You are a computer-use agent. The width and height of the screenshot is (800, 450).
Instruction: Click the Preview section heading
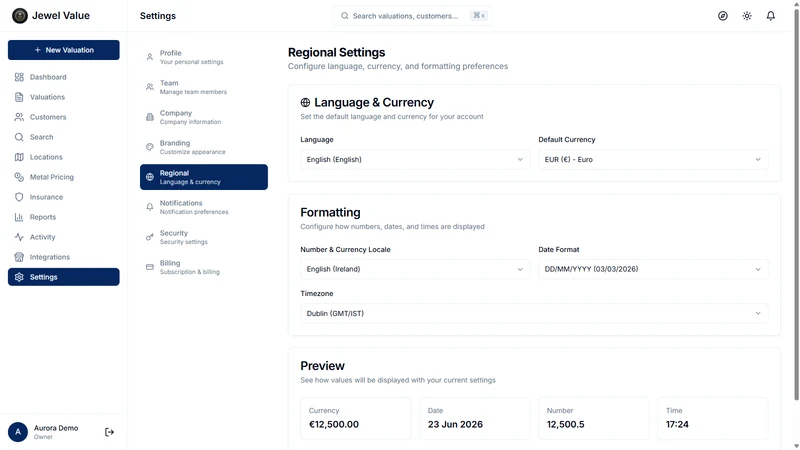coord(322,366)
